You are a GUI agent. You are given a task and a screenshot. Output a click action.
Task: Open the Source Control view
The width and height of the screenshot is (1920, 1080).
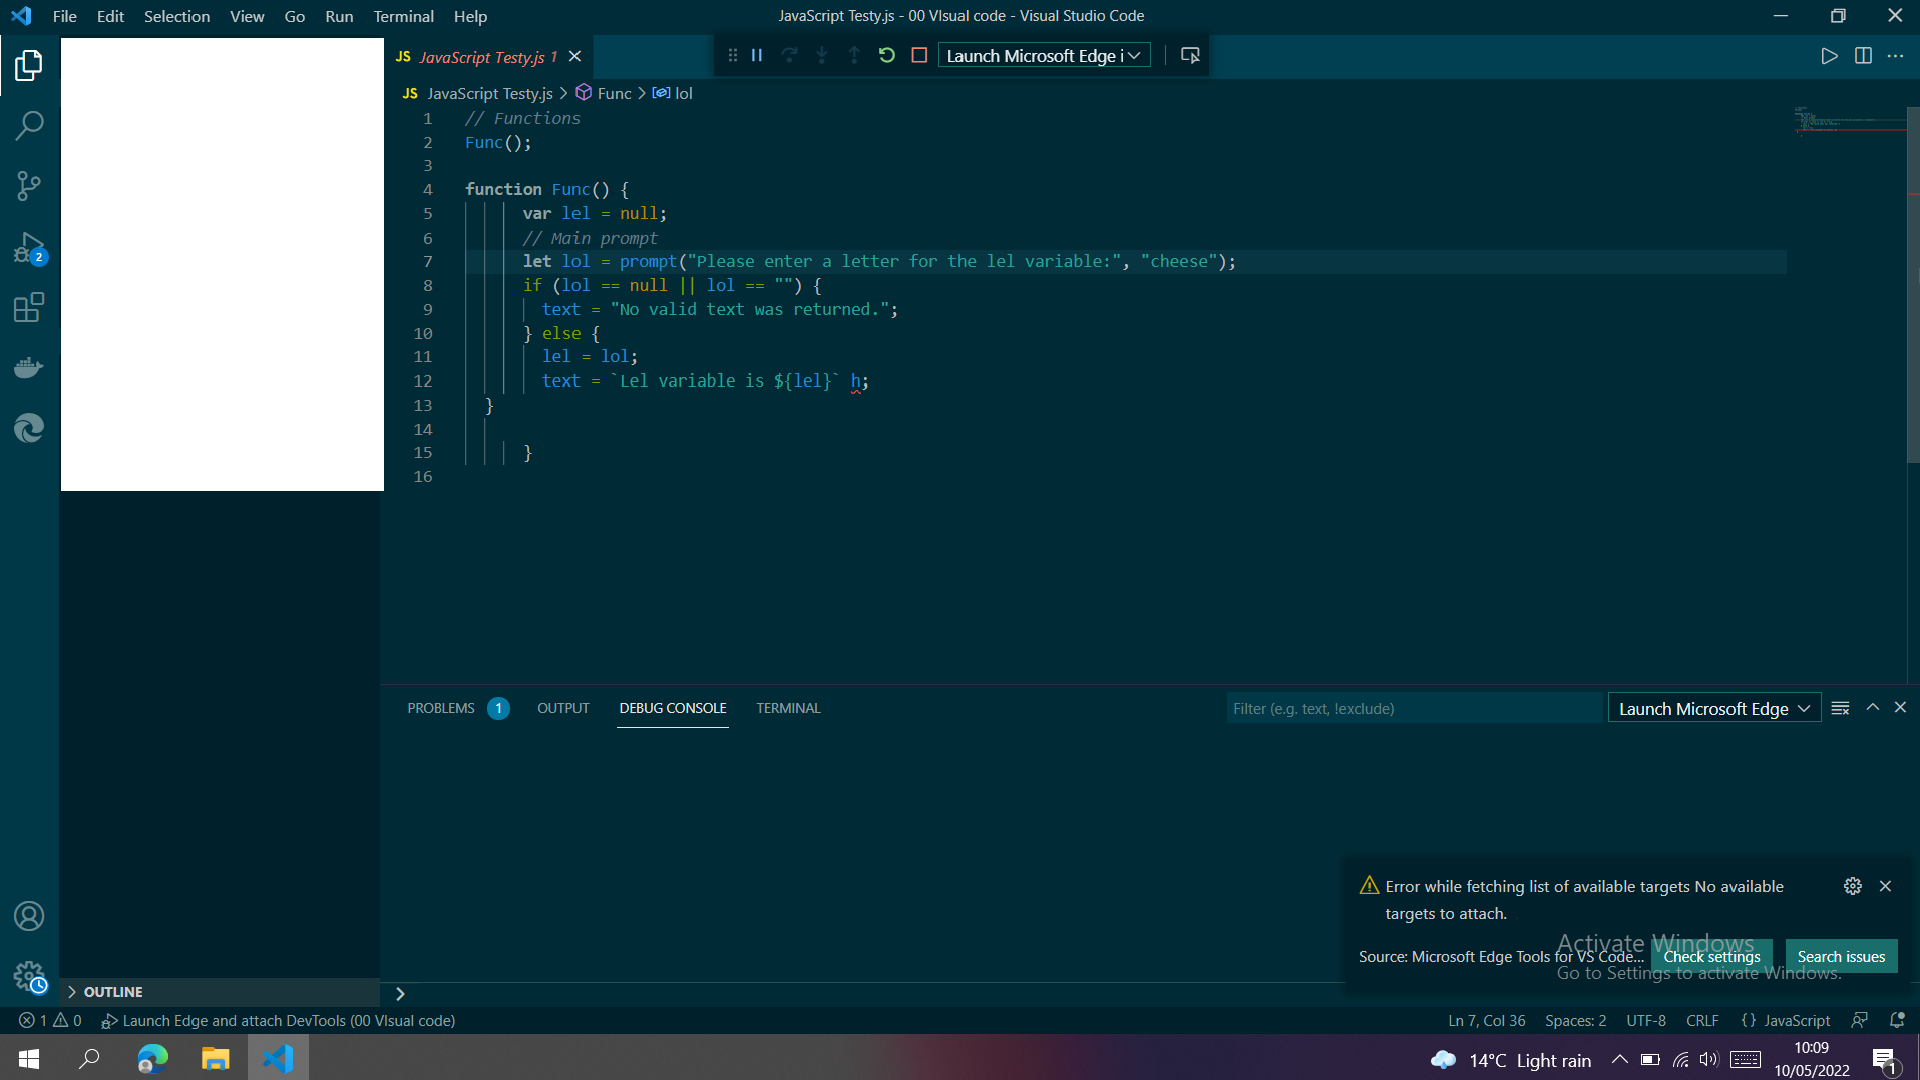coord(29,186)
